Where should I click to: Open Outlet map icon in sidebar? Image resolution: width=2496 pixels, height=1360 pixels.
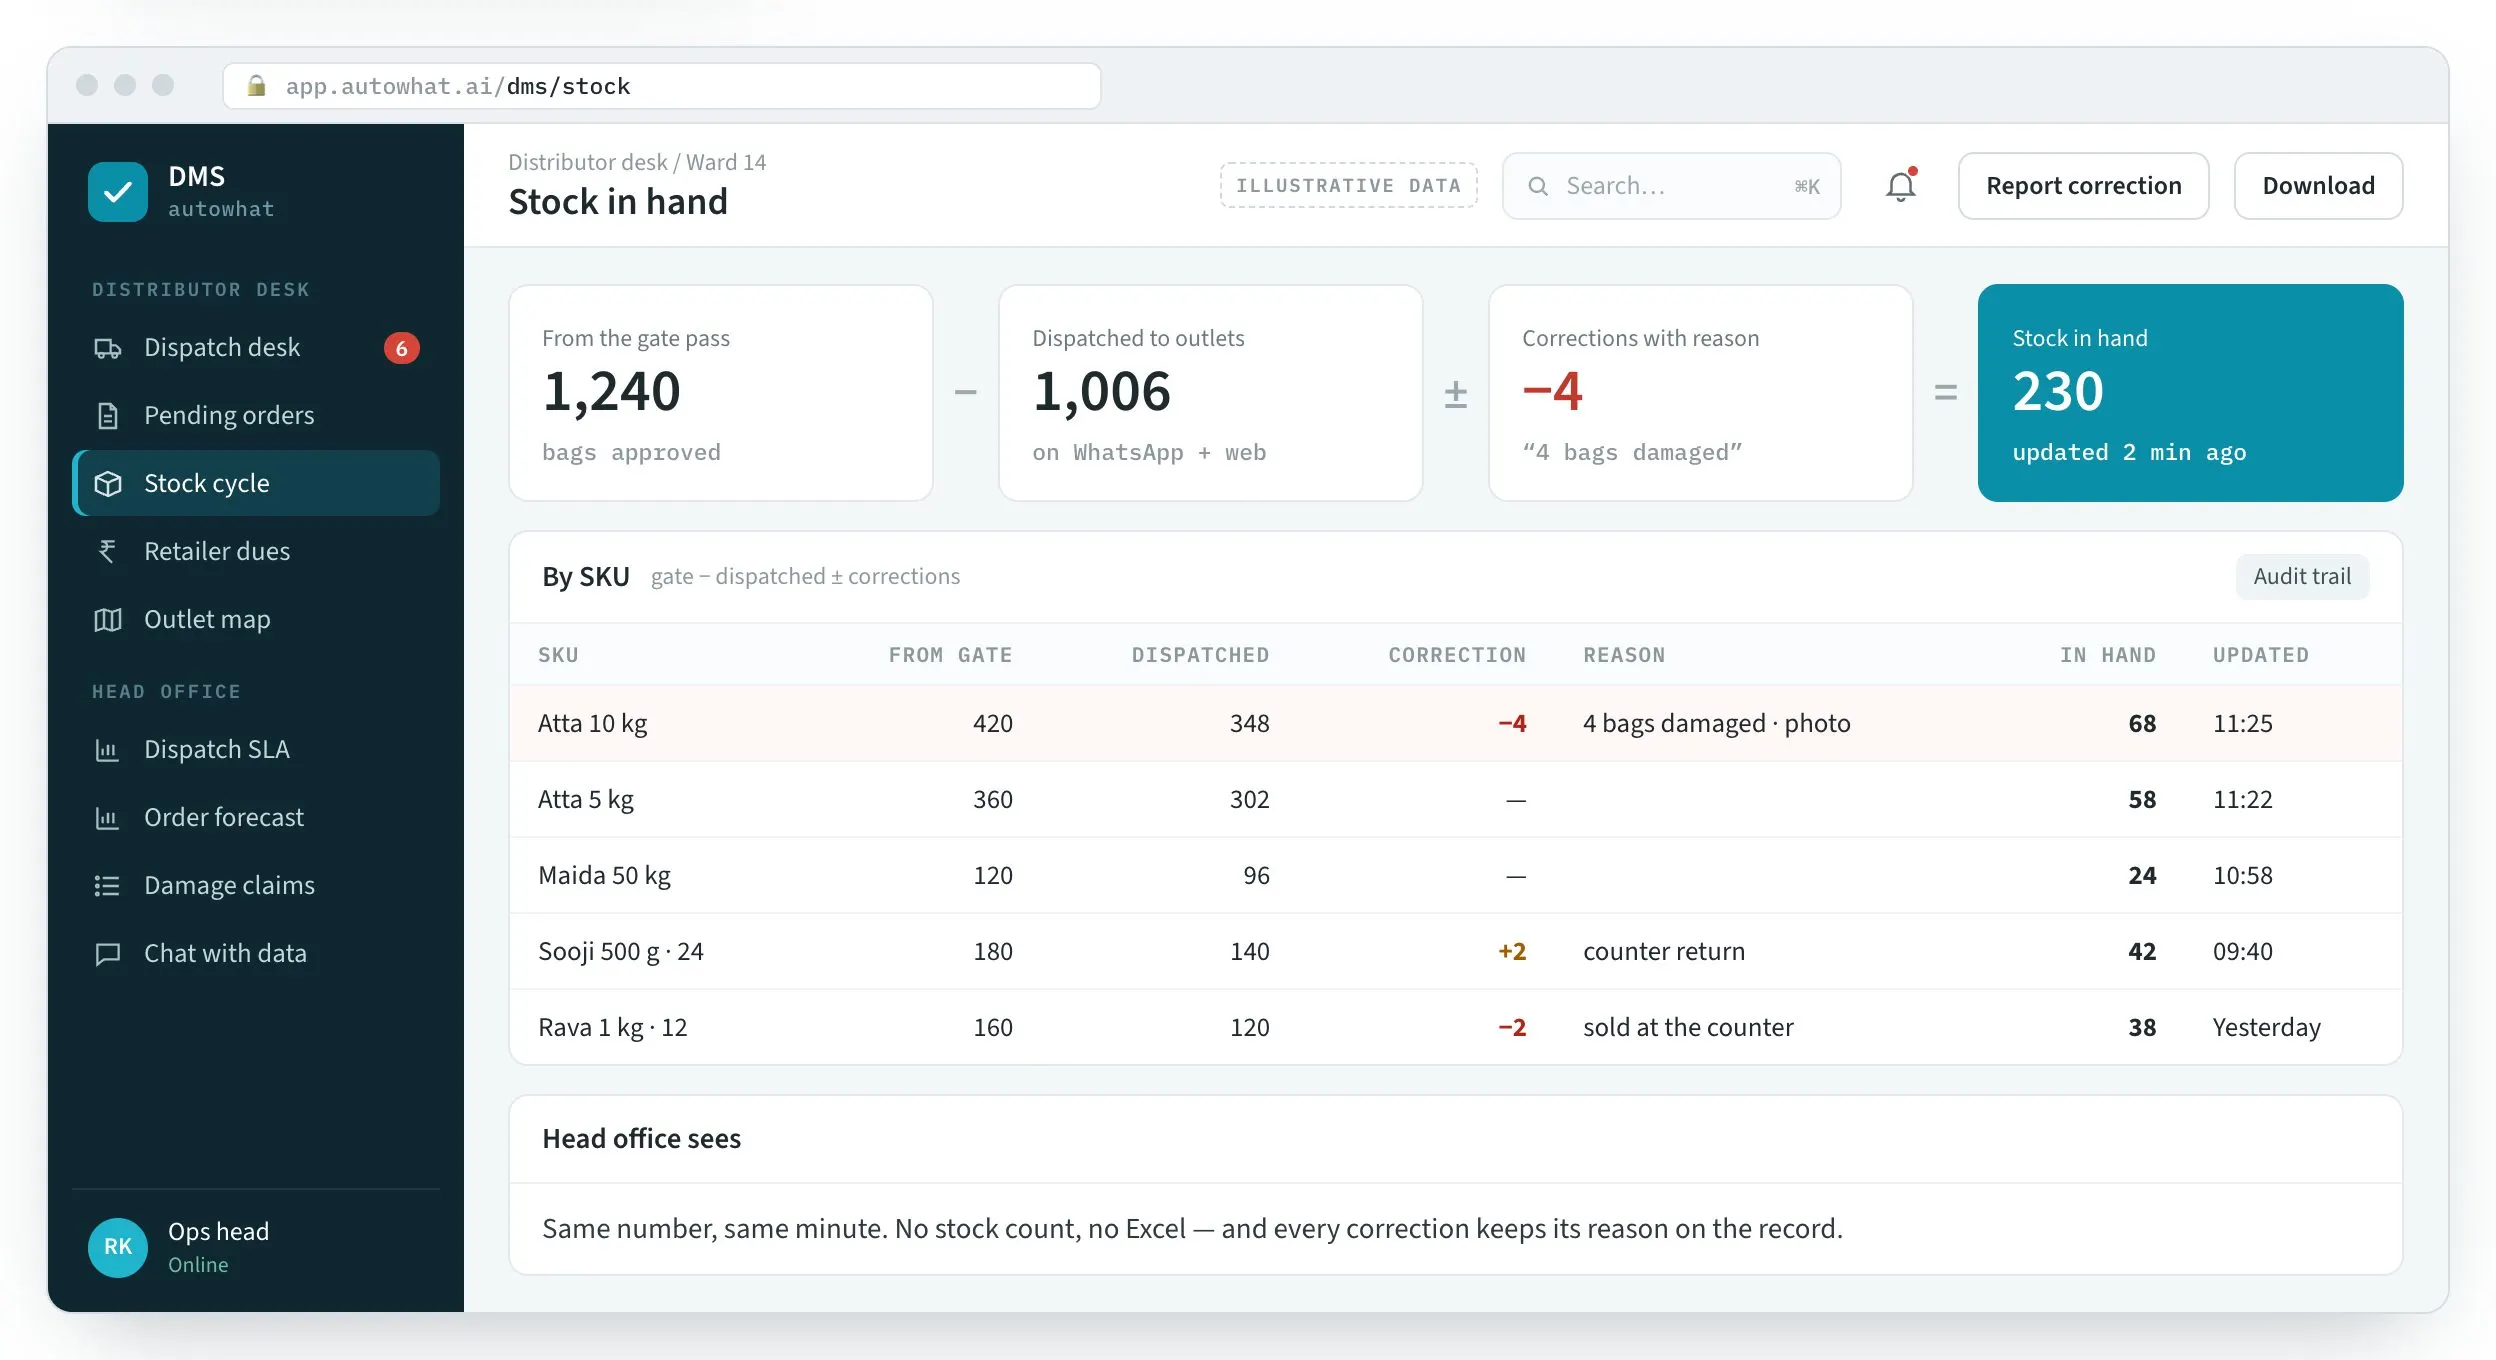pyautogui.click(x=107, y=620)
